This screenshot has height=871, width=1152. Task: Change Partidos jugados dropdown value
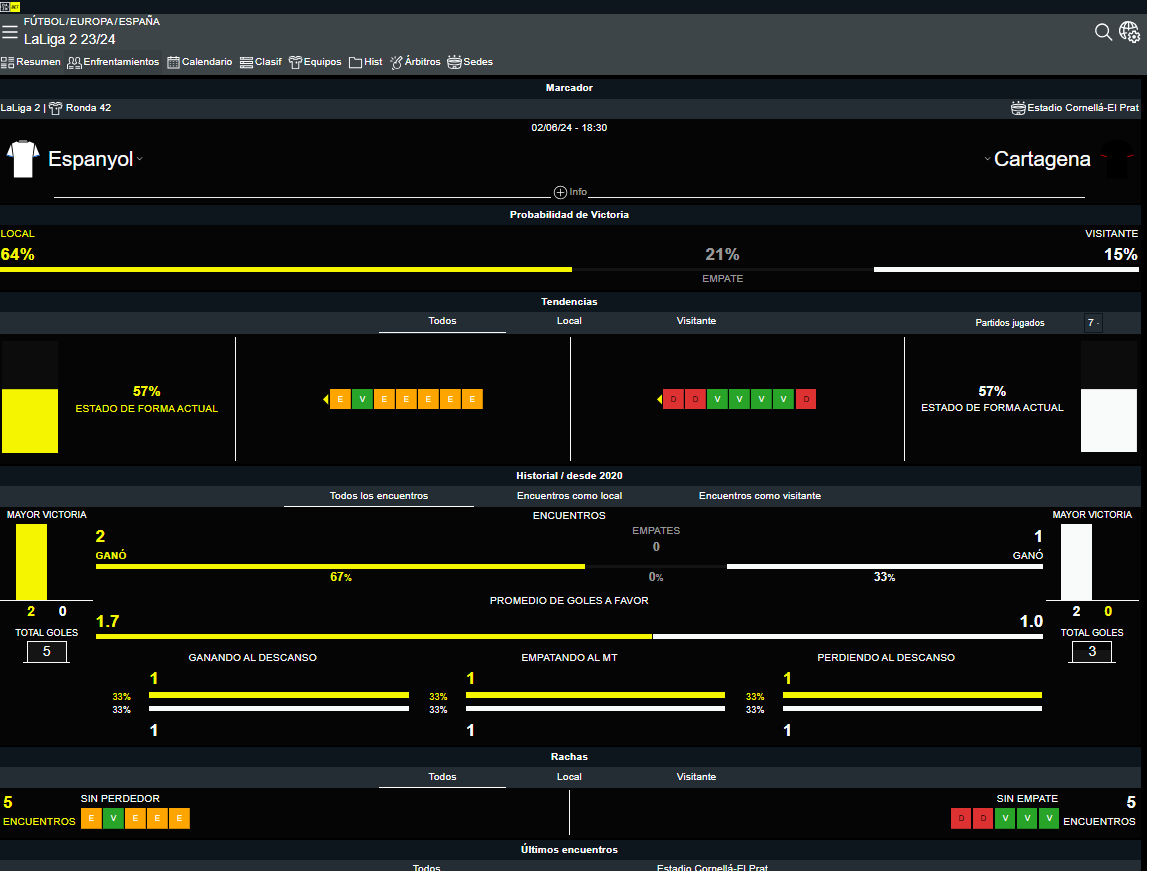(1093, 323)
